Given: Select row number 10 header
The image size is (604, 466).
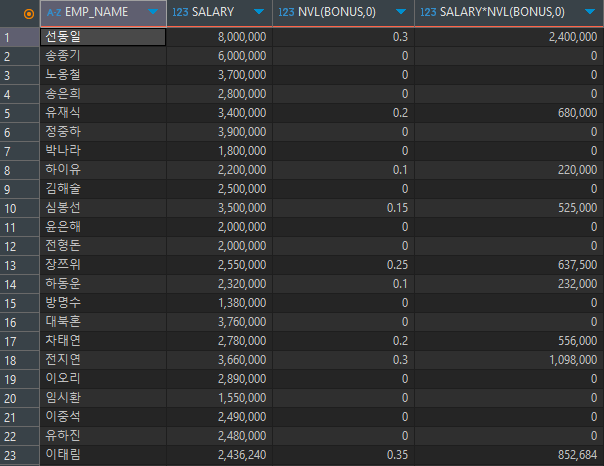Looking at the screenshot, I should [20, 208].
